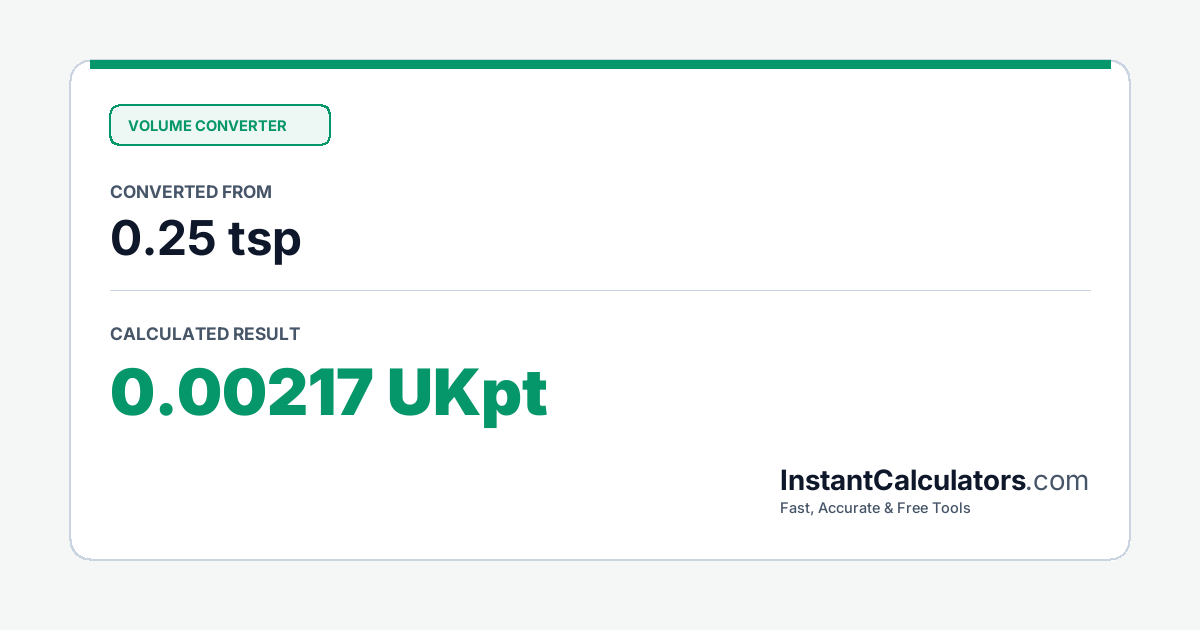Click the green accent bar atop the card
The image size is (1200, 630).
coord(600,64)
